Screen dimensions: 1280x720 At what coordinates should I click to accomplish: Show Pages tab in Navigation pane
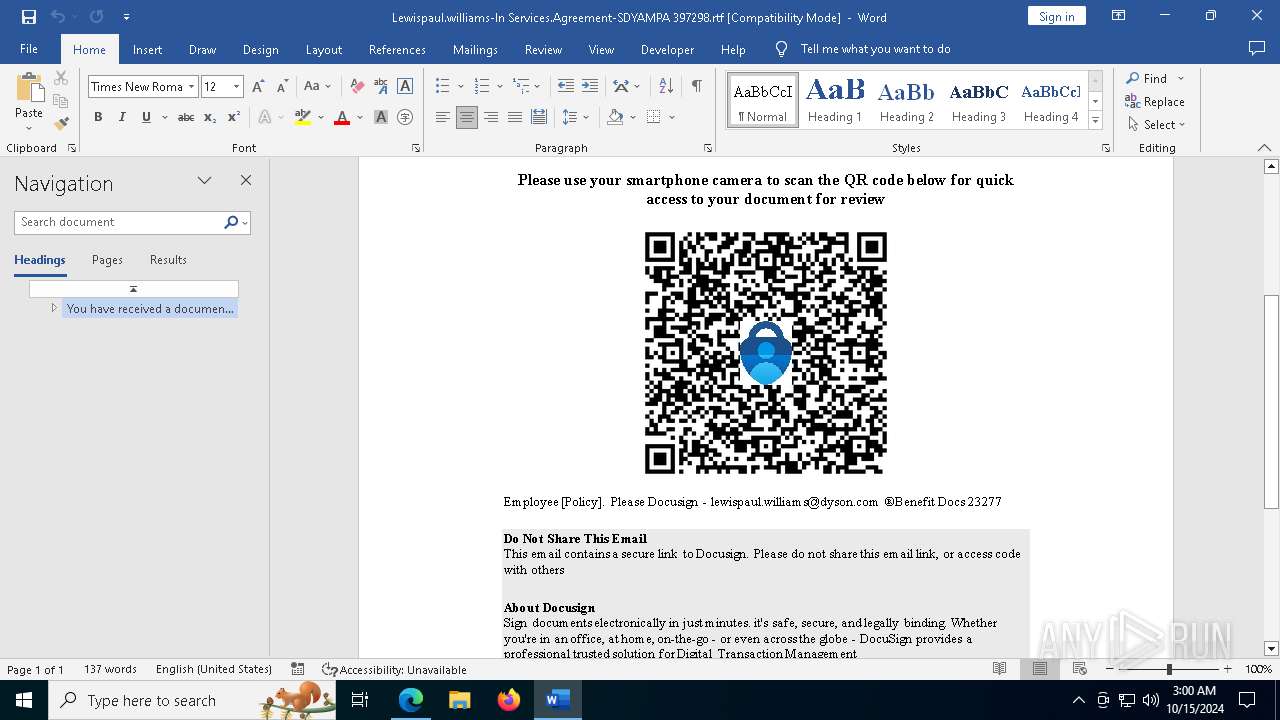pyautogui.click(x=107, y=260)
